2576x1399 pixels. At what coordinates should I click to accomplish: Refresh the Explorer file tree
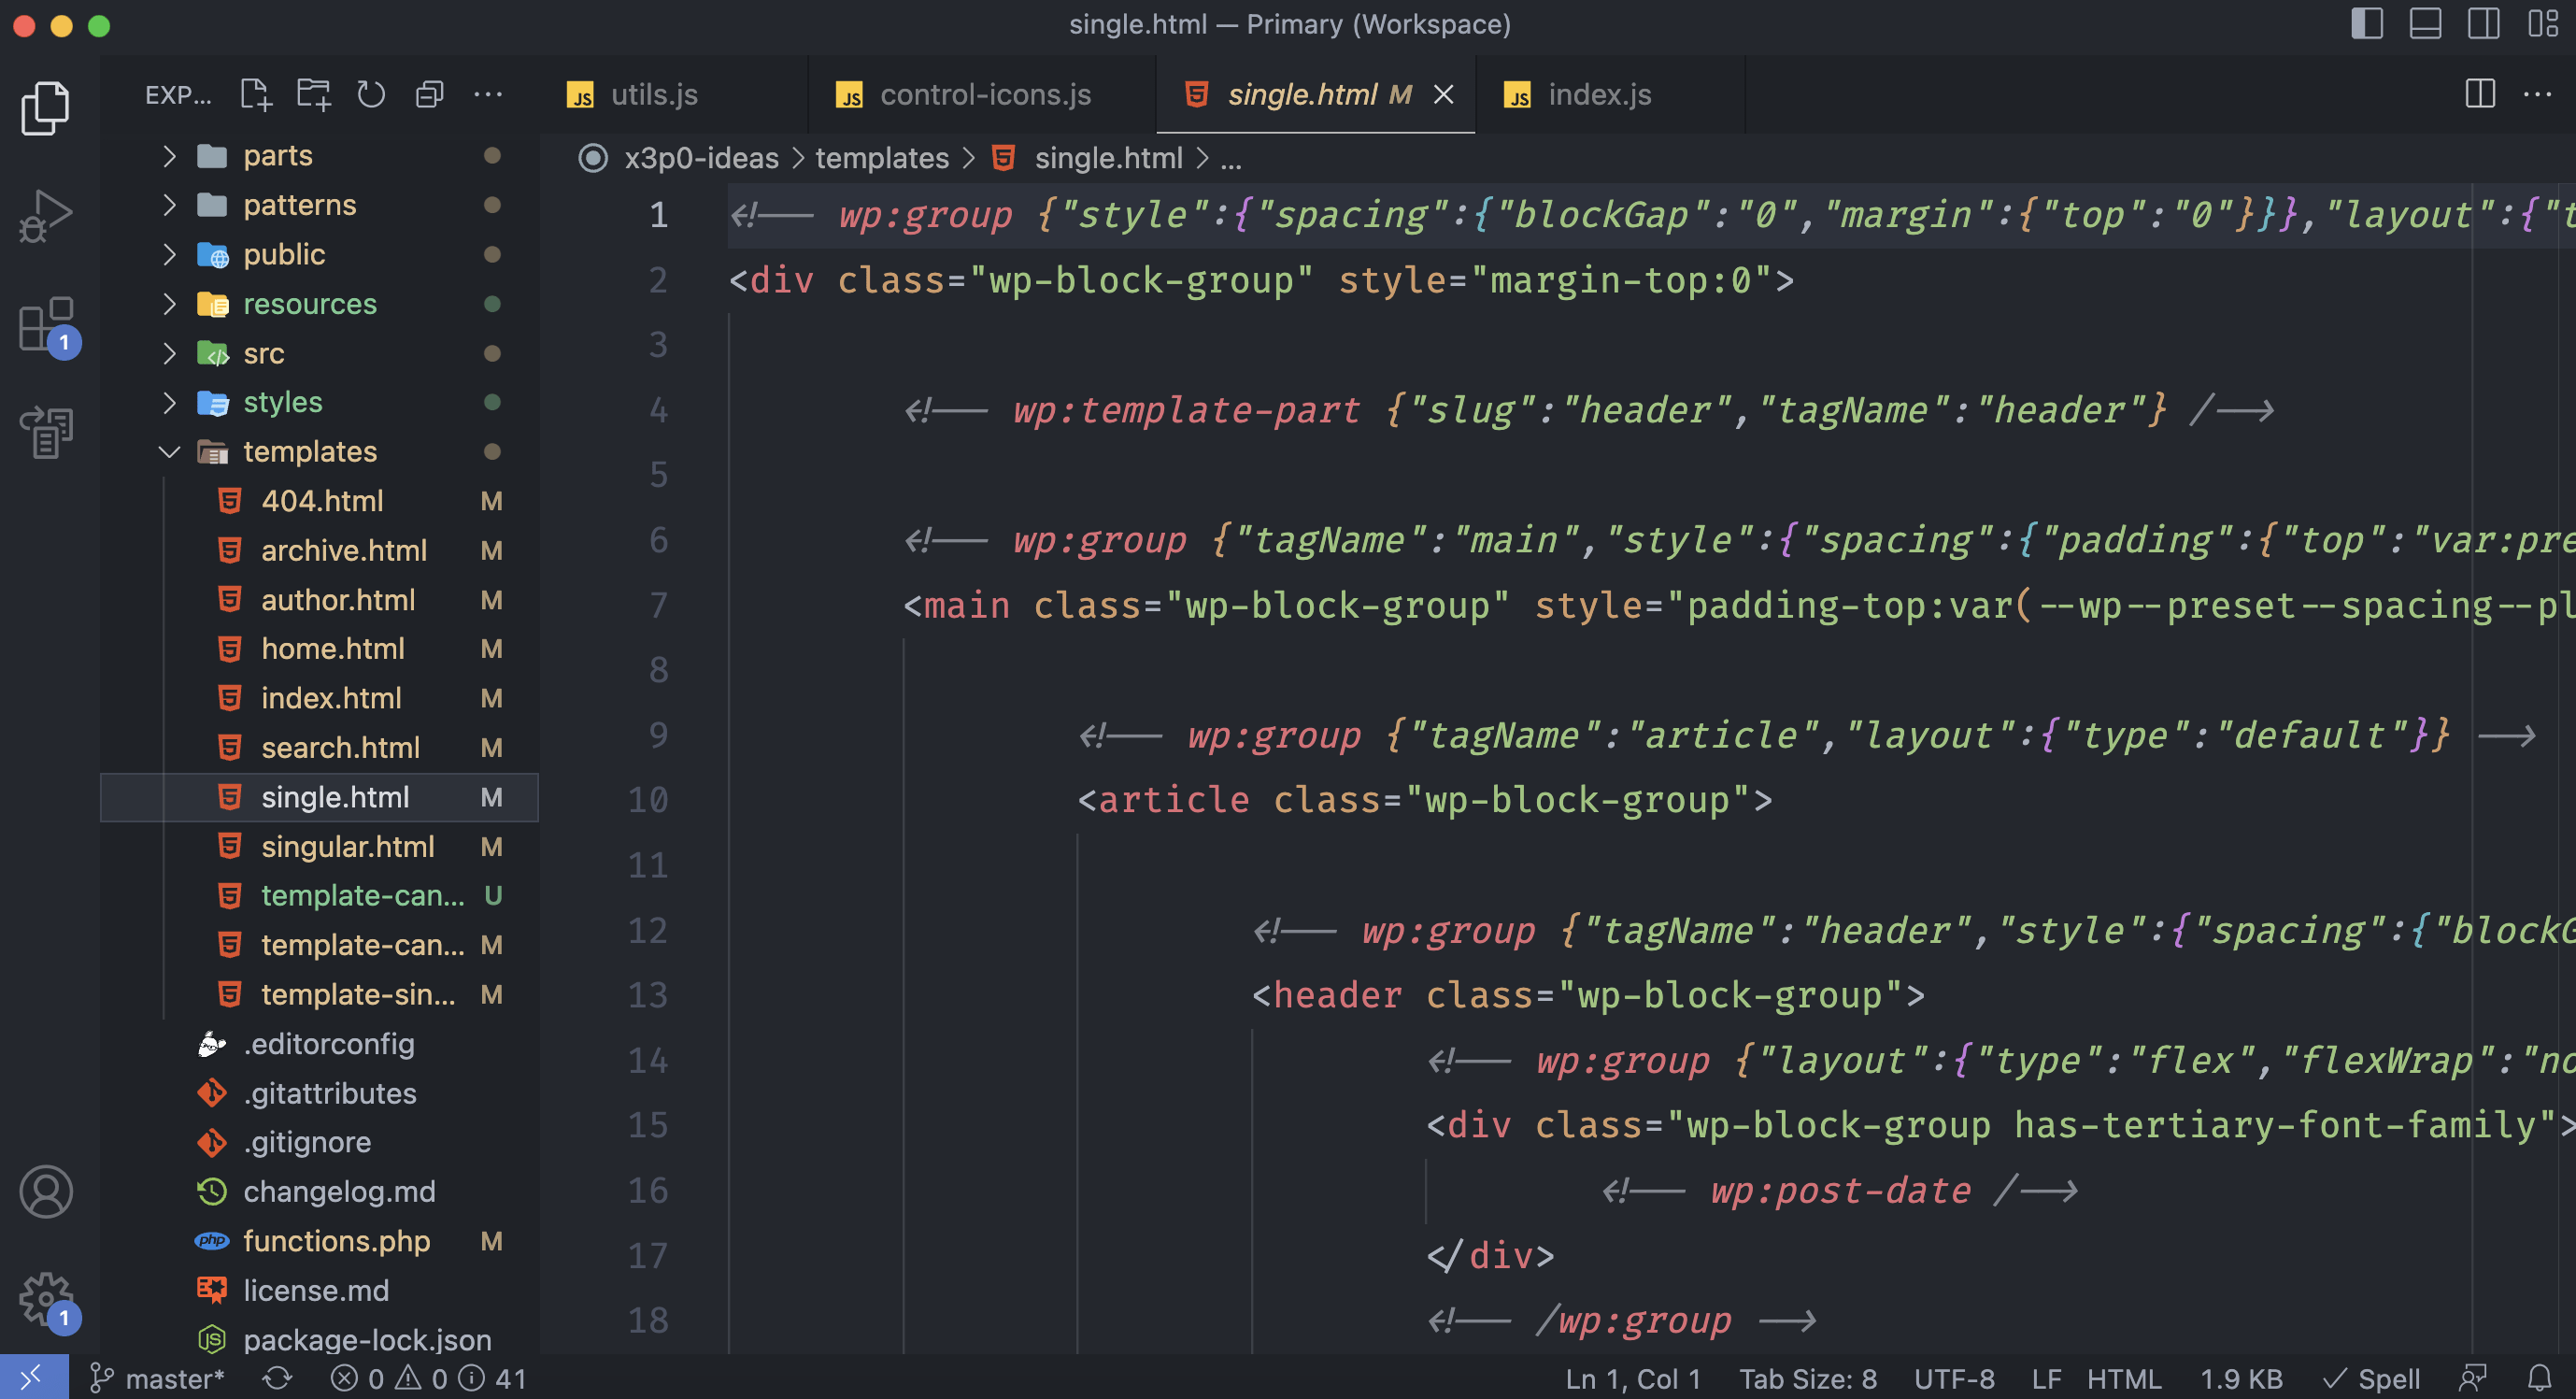point(371,94)
